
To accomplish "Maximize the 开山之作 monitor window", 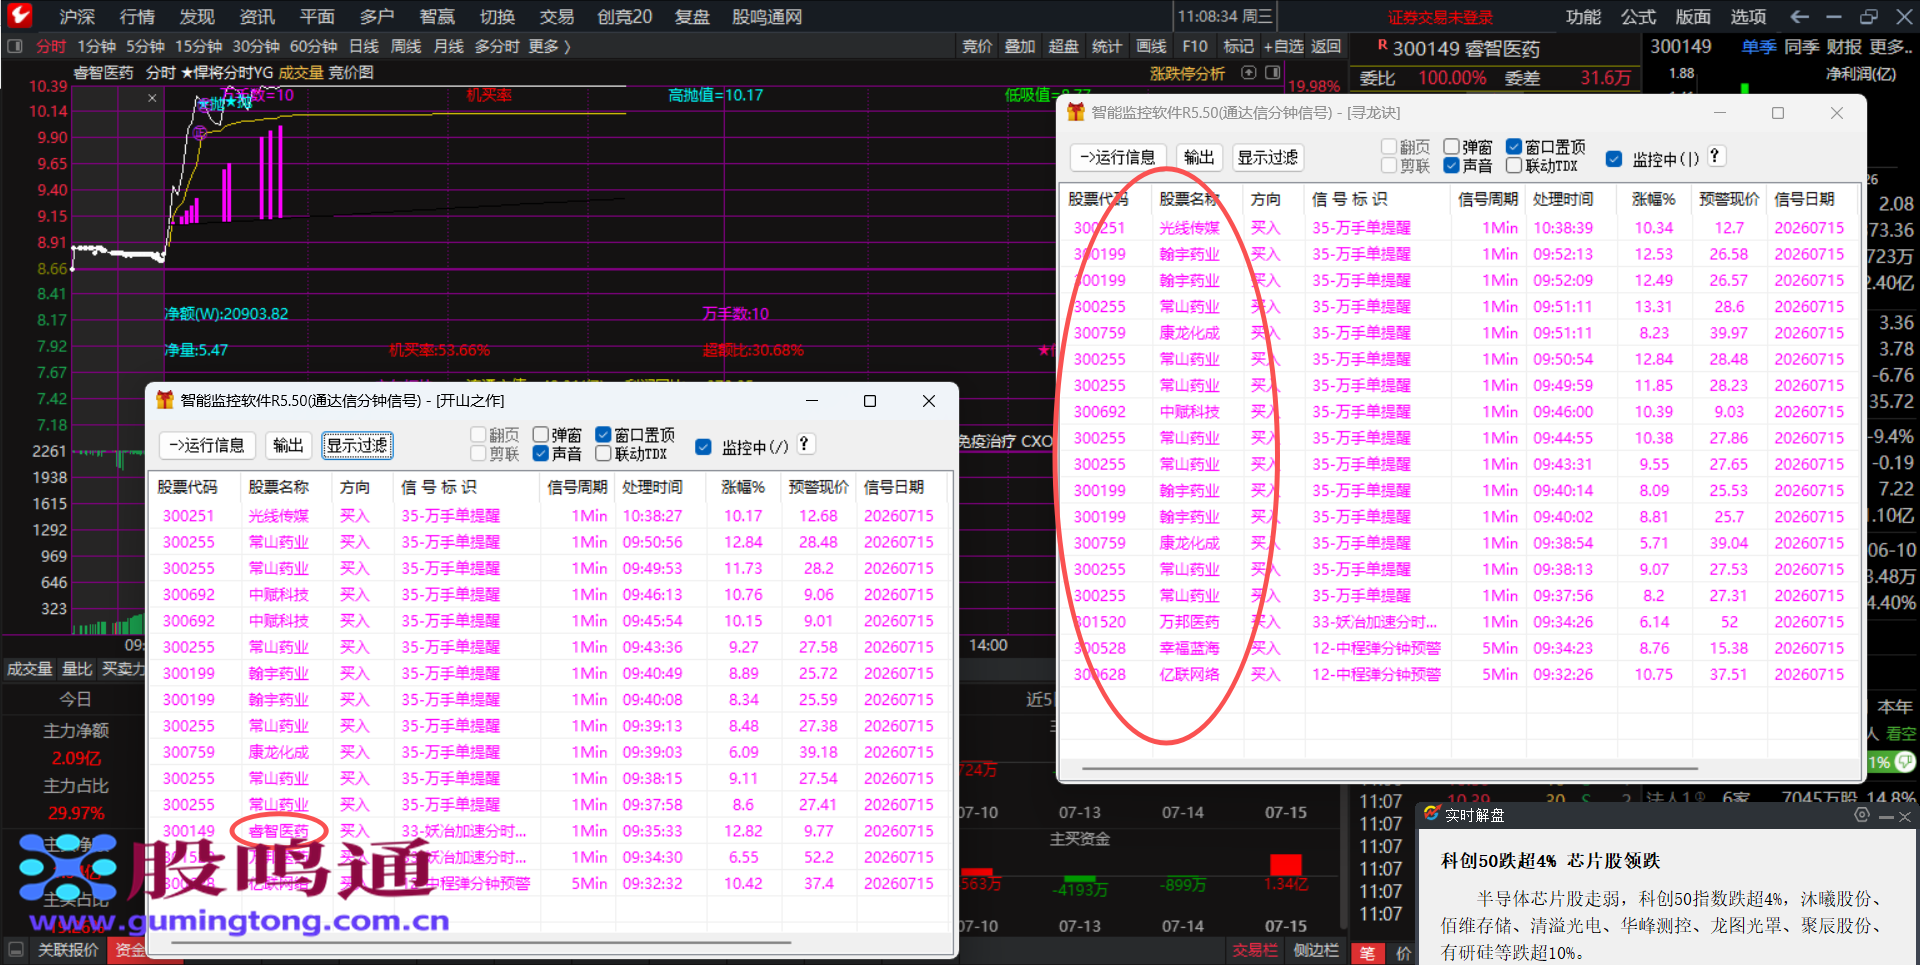I will [x=870, y=401].
